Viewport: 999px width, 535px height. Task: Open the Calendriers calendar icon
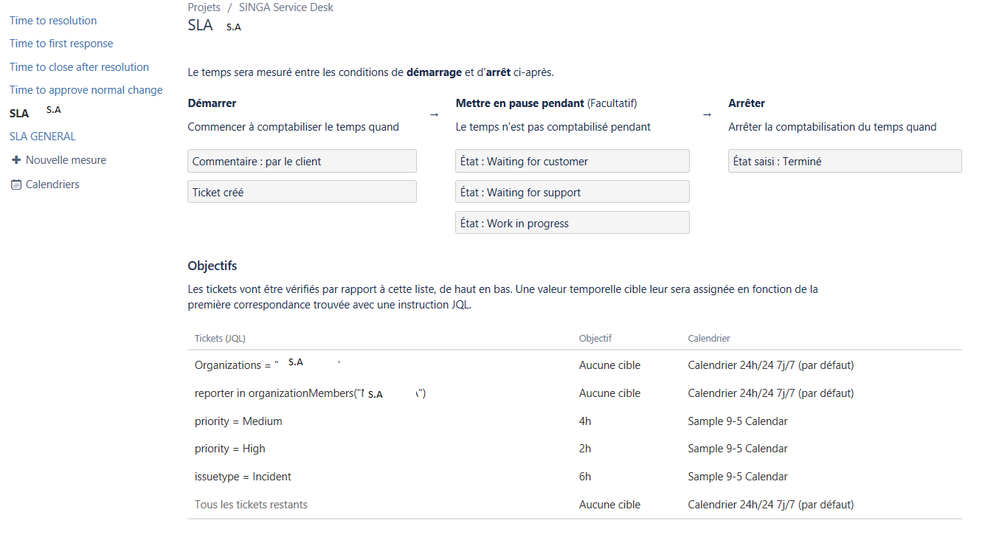point(17,185)
